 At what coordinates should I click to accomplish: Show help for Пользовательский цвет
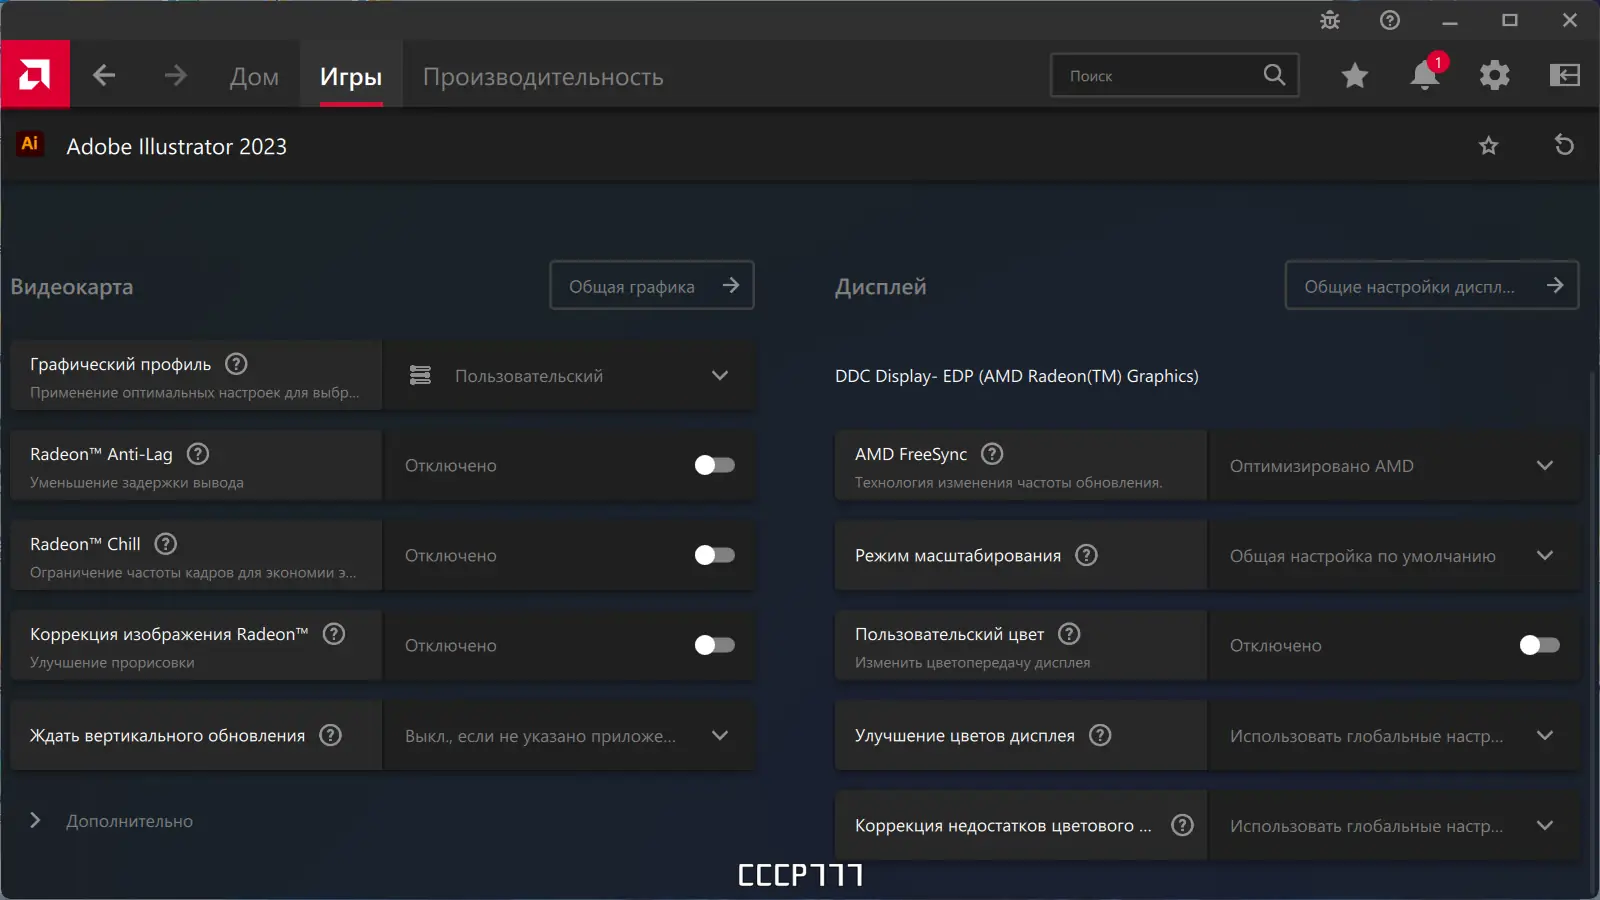coord(1069,634)
